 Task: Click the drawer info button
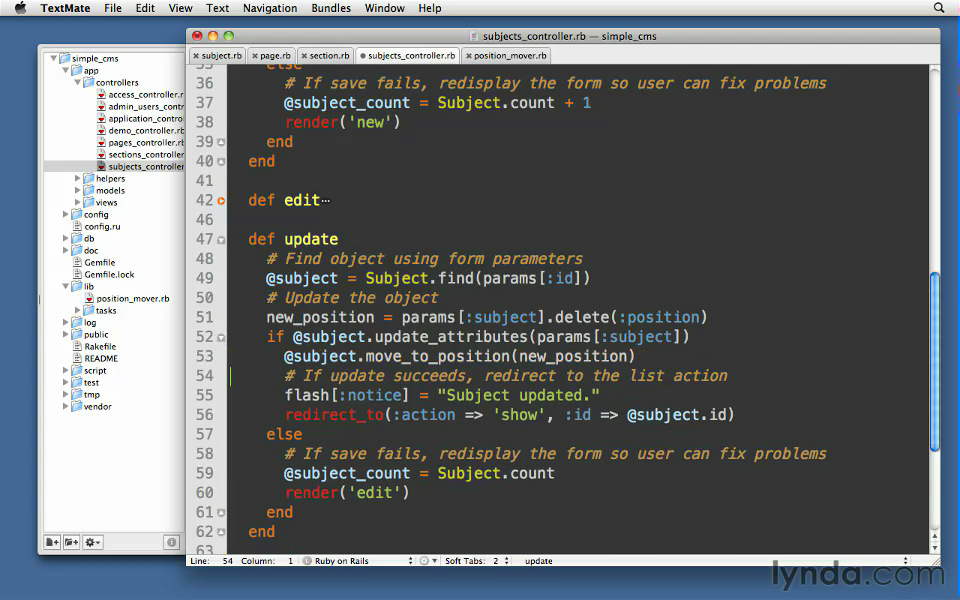click(171, 542)
